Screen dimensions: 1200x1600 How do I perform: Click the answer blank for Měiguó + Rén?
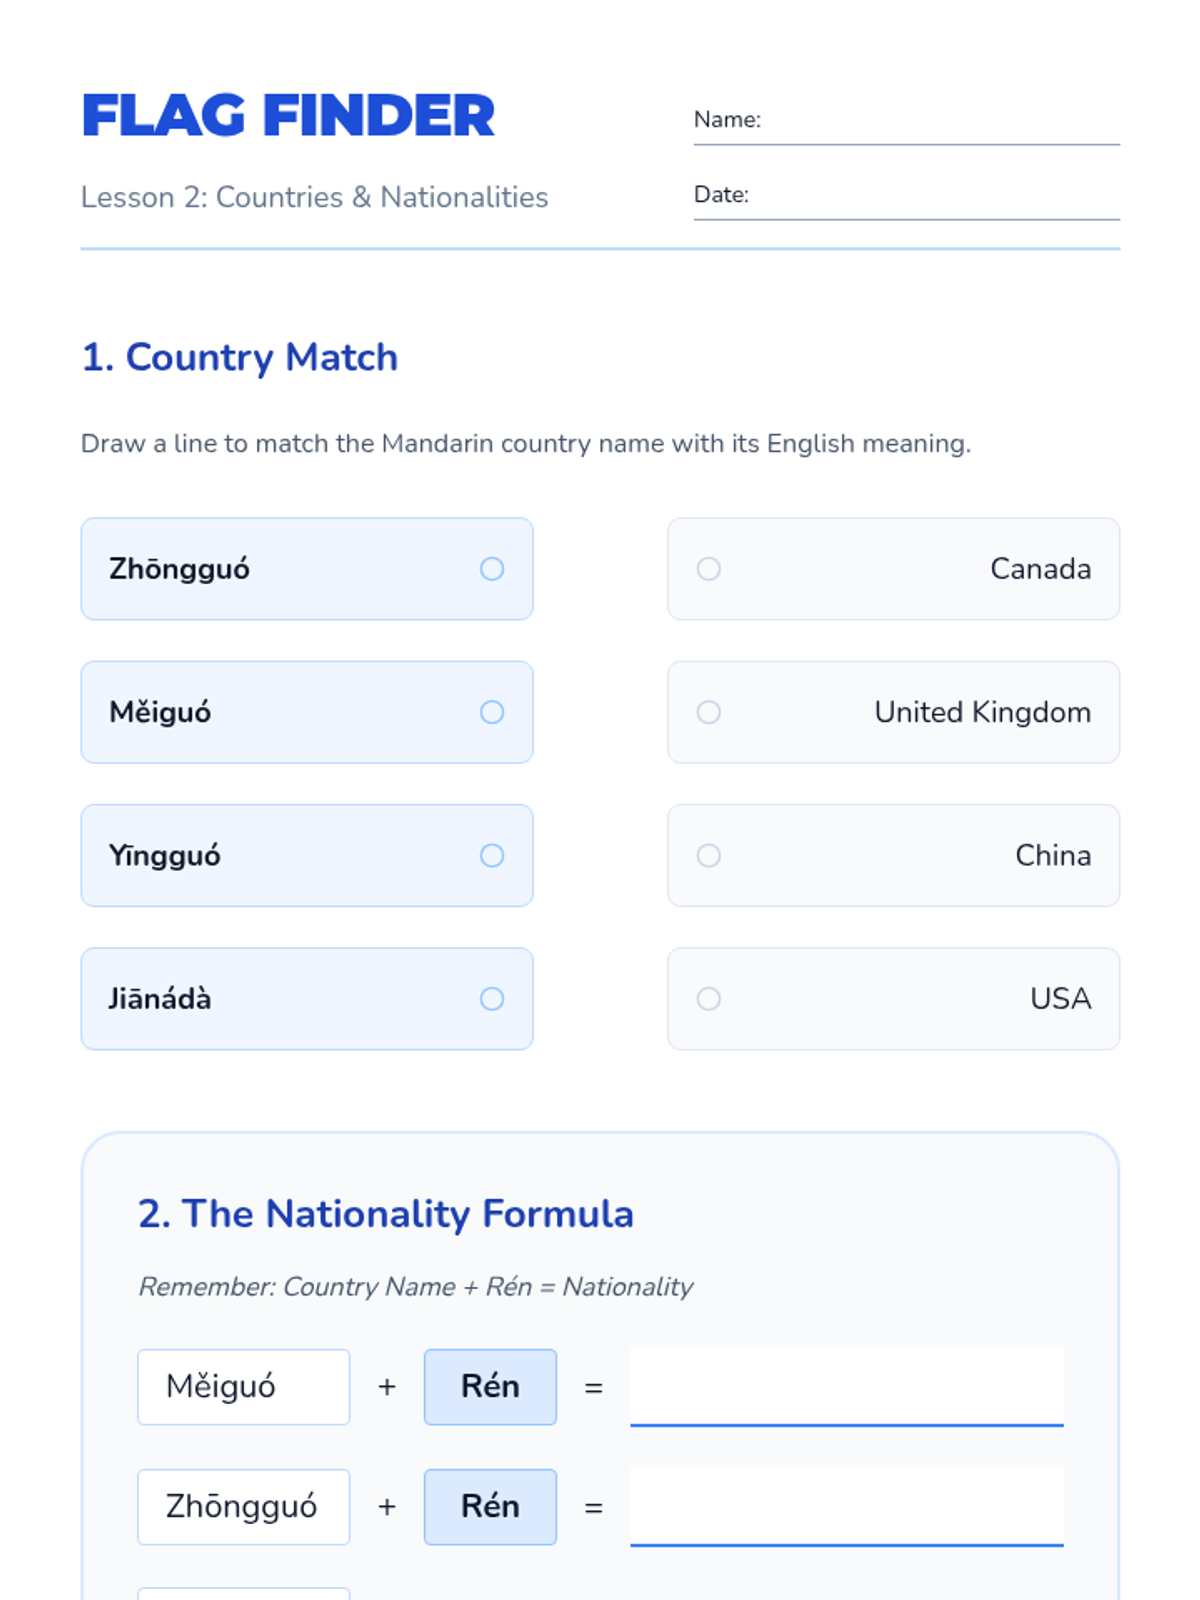tap(846, 1388)
